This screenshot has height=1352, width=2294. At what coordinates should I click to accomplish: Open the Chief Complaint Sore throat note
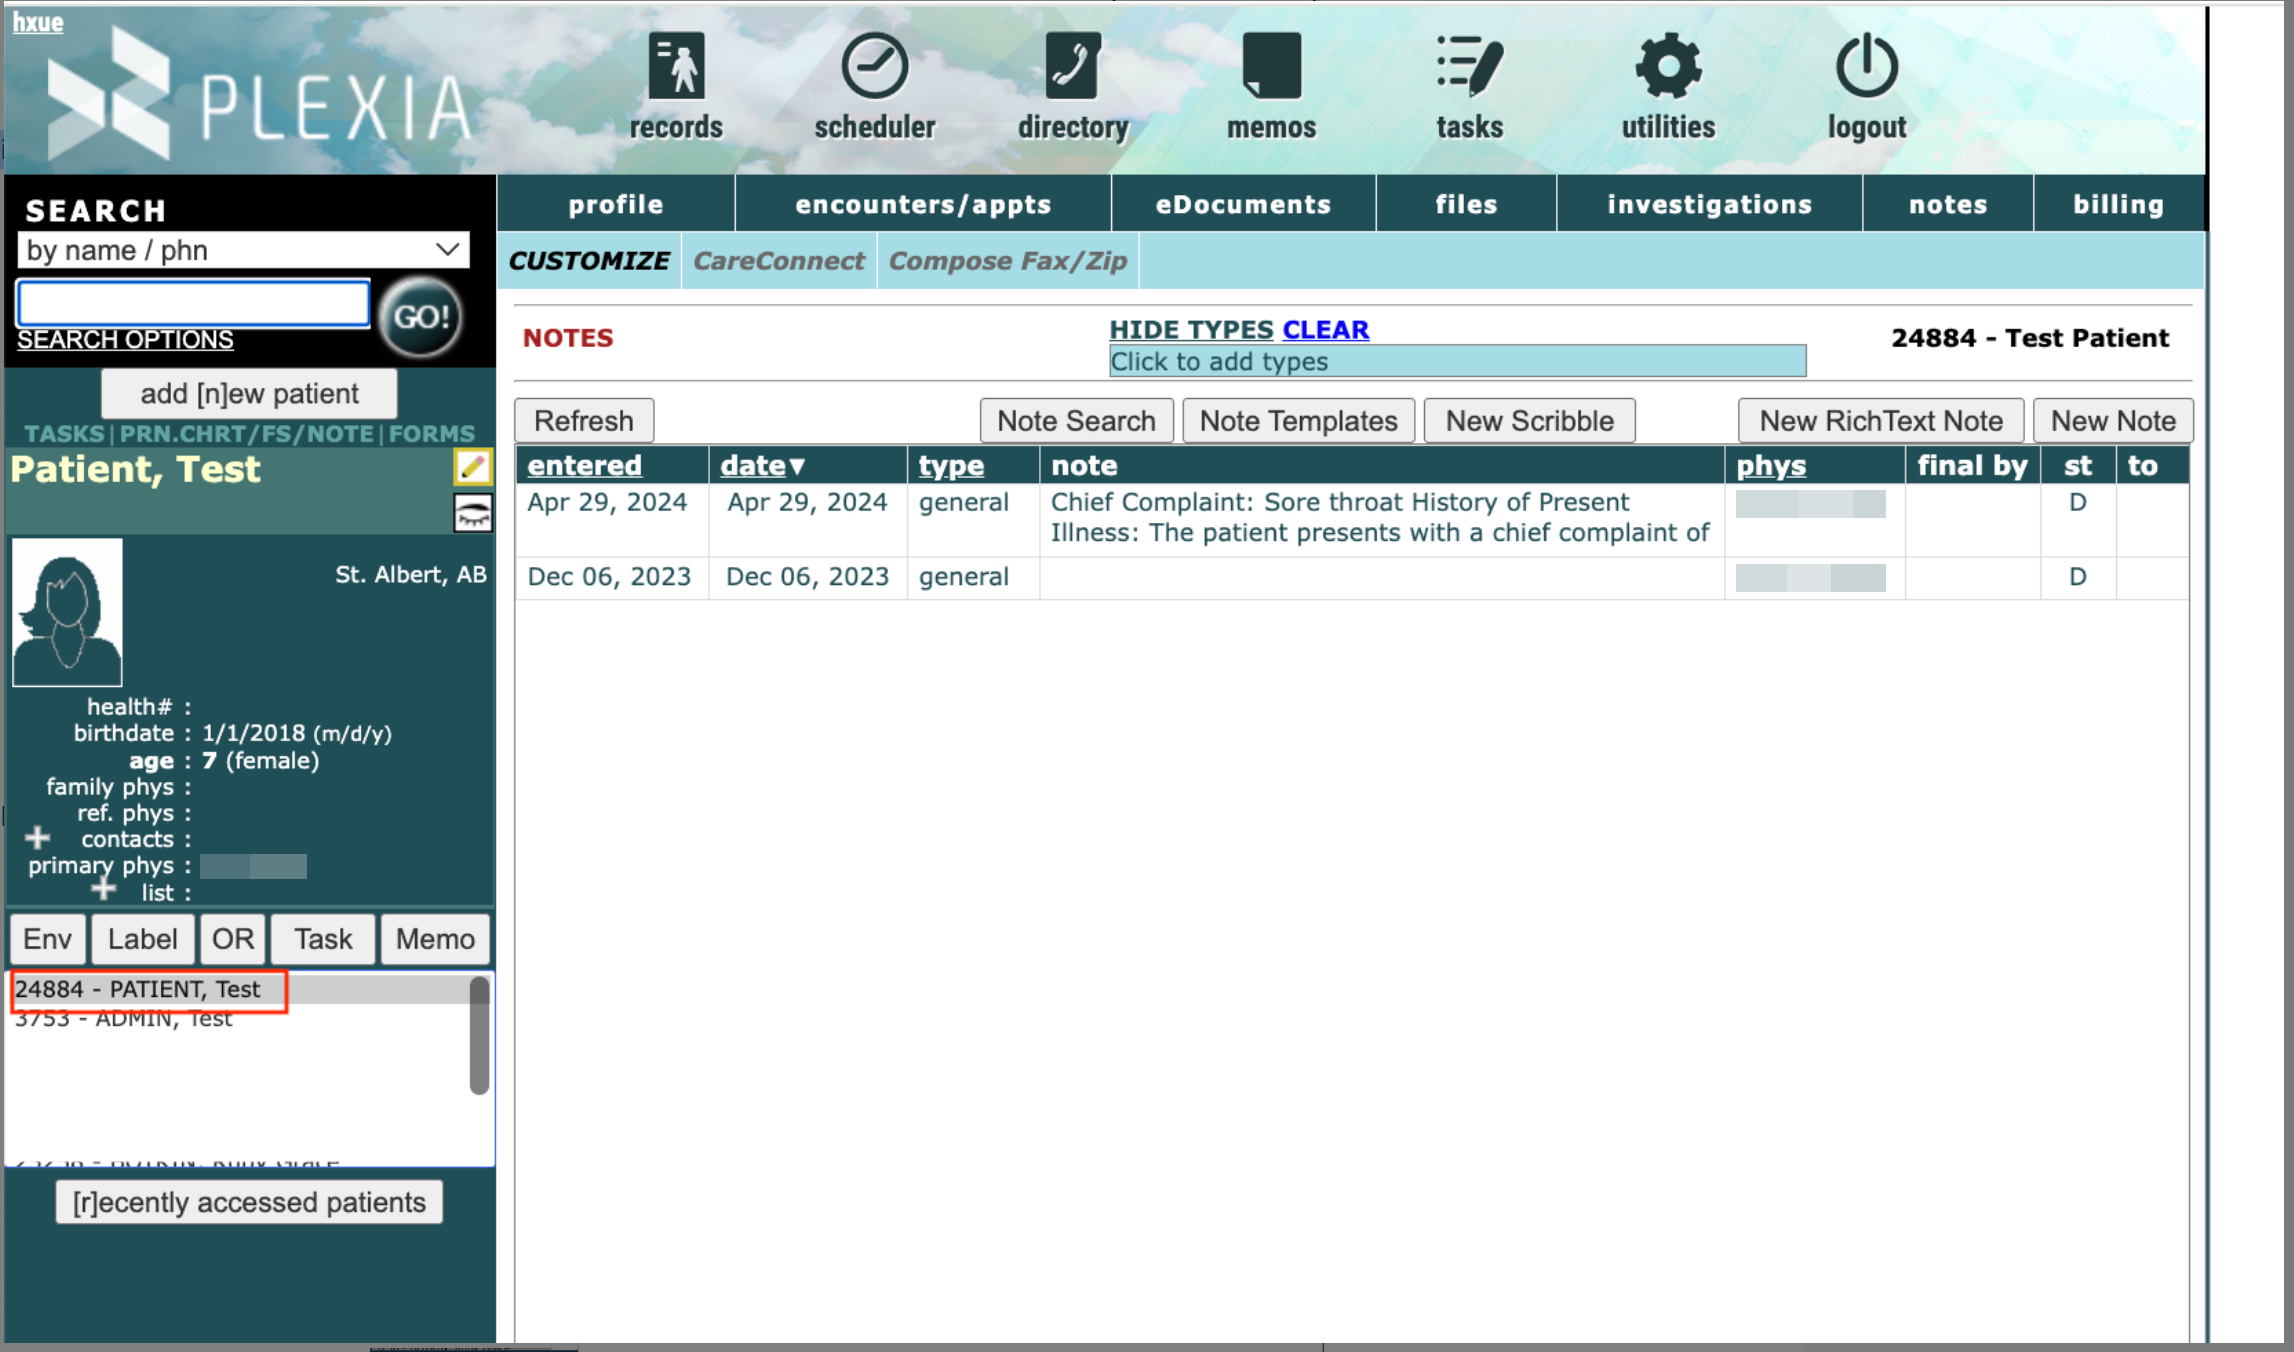1380,517
